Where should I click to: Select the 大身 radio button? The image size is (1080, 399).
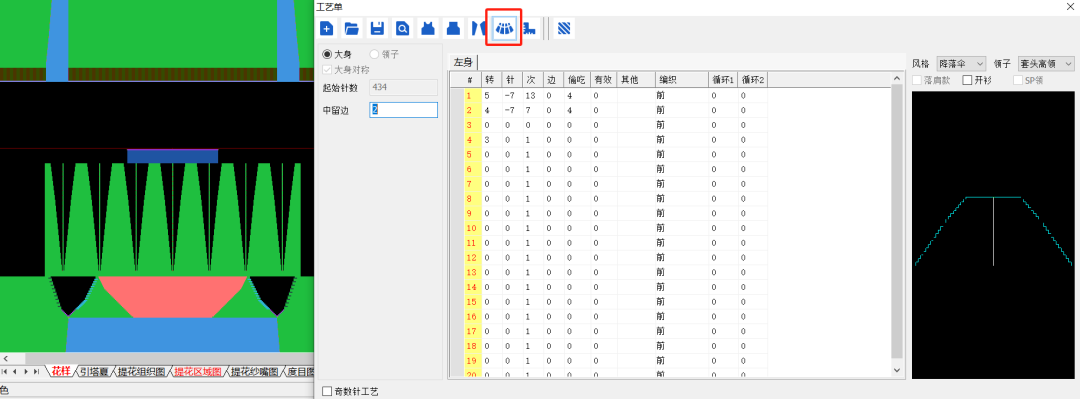click(327, 54)
